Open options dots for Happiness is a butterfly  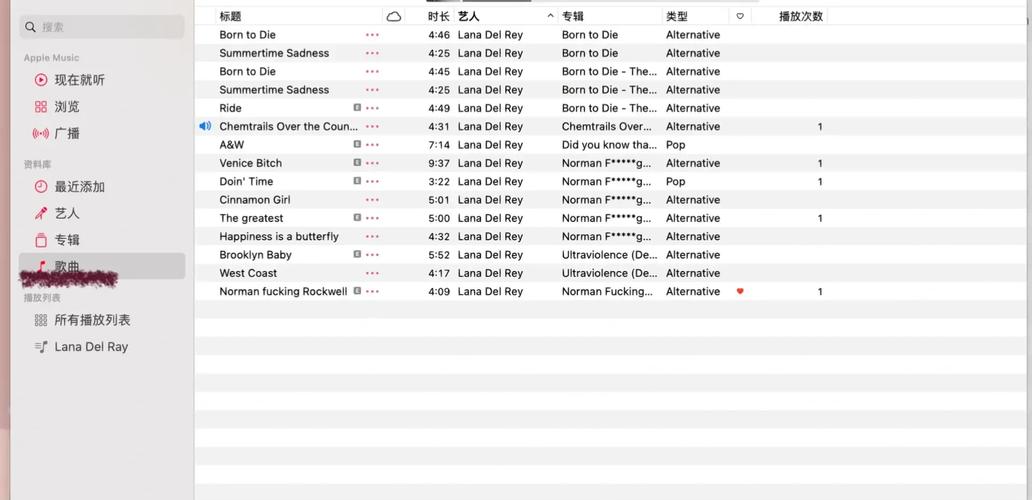[x=373, y=238]
